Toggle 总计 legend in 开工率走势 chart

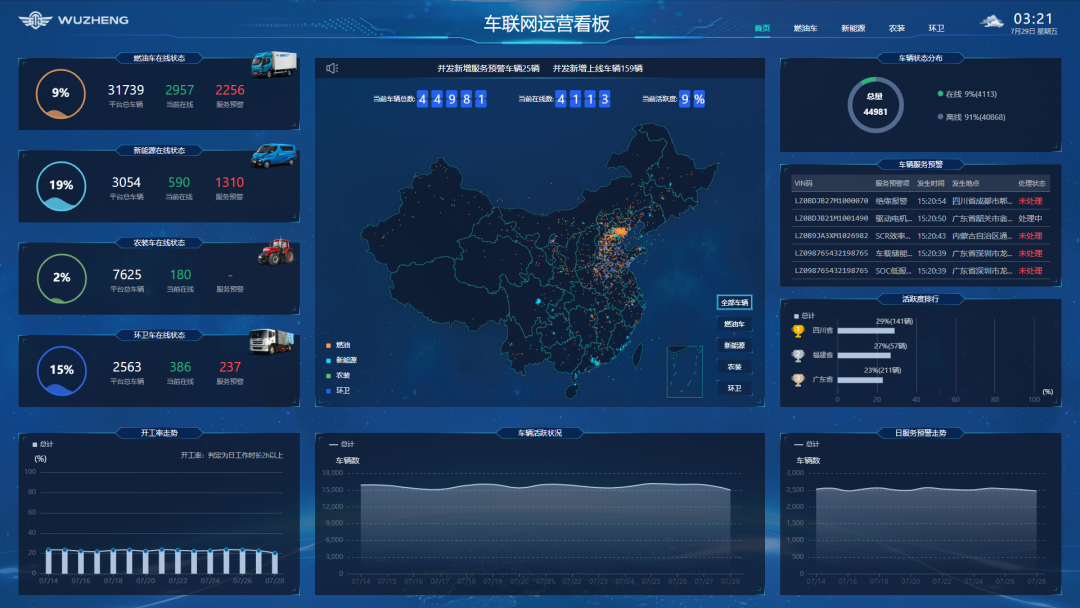tap(47, 444)
